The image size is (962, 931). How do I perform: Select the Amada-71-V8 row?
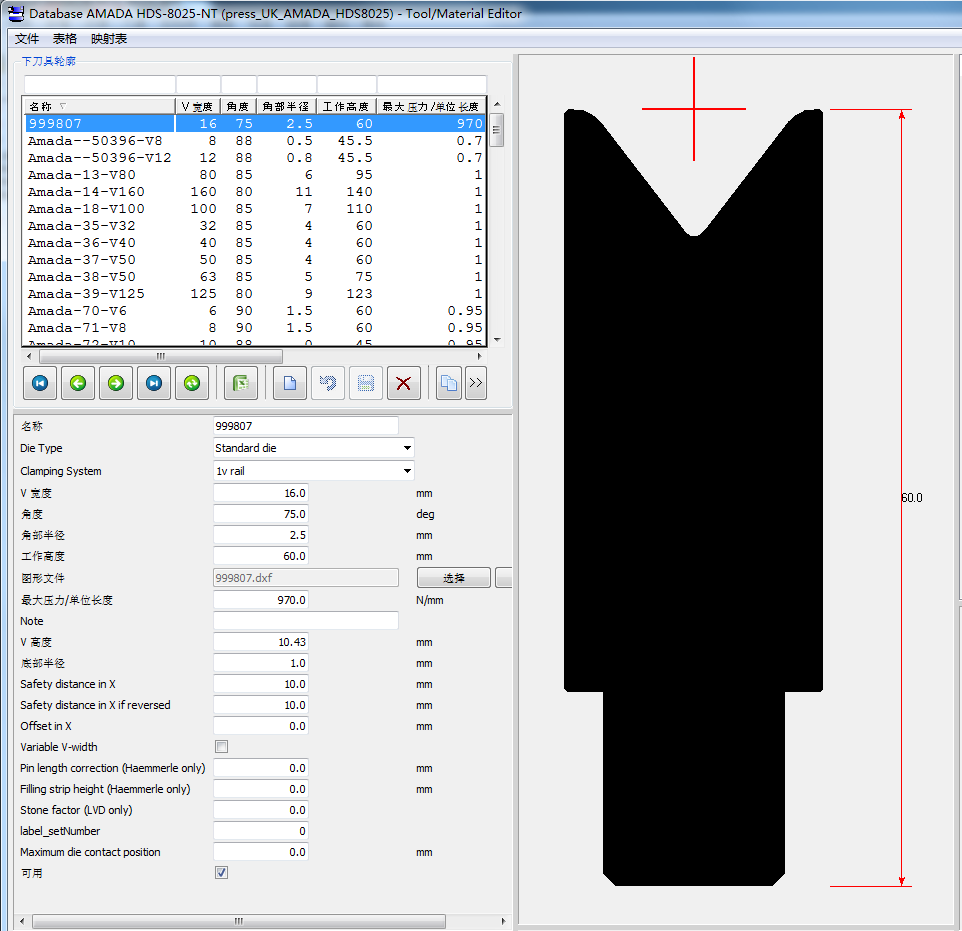click(255, 328)
